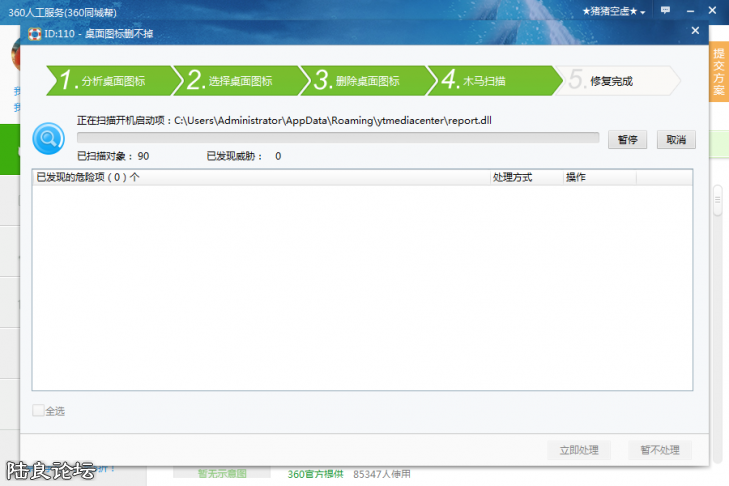Click the scan progress bar

tap(338, 138)
